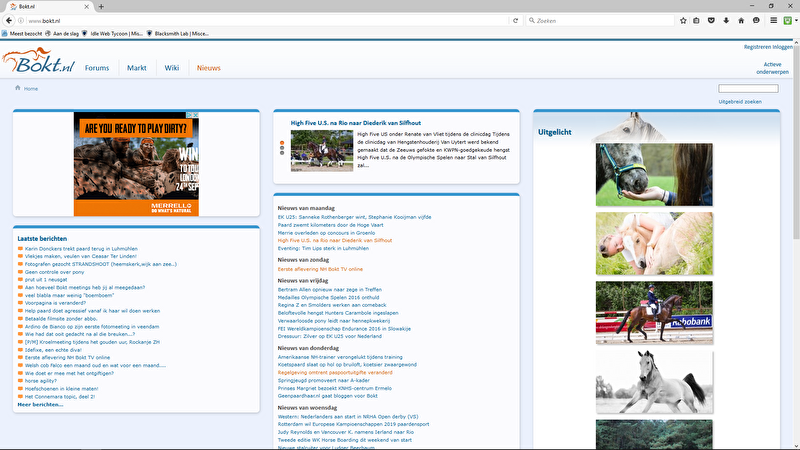This screenshot has width=800, height=450.
Task: Open post 'Voorpagina is veranderd?'
Action: 55,303
